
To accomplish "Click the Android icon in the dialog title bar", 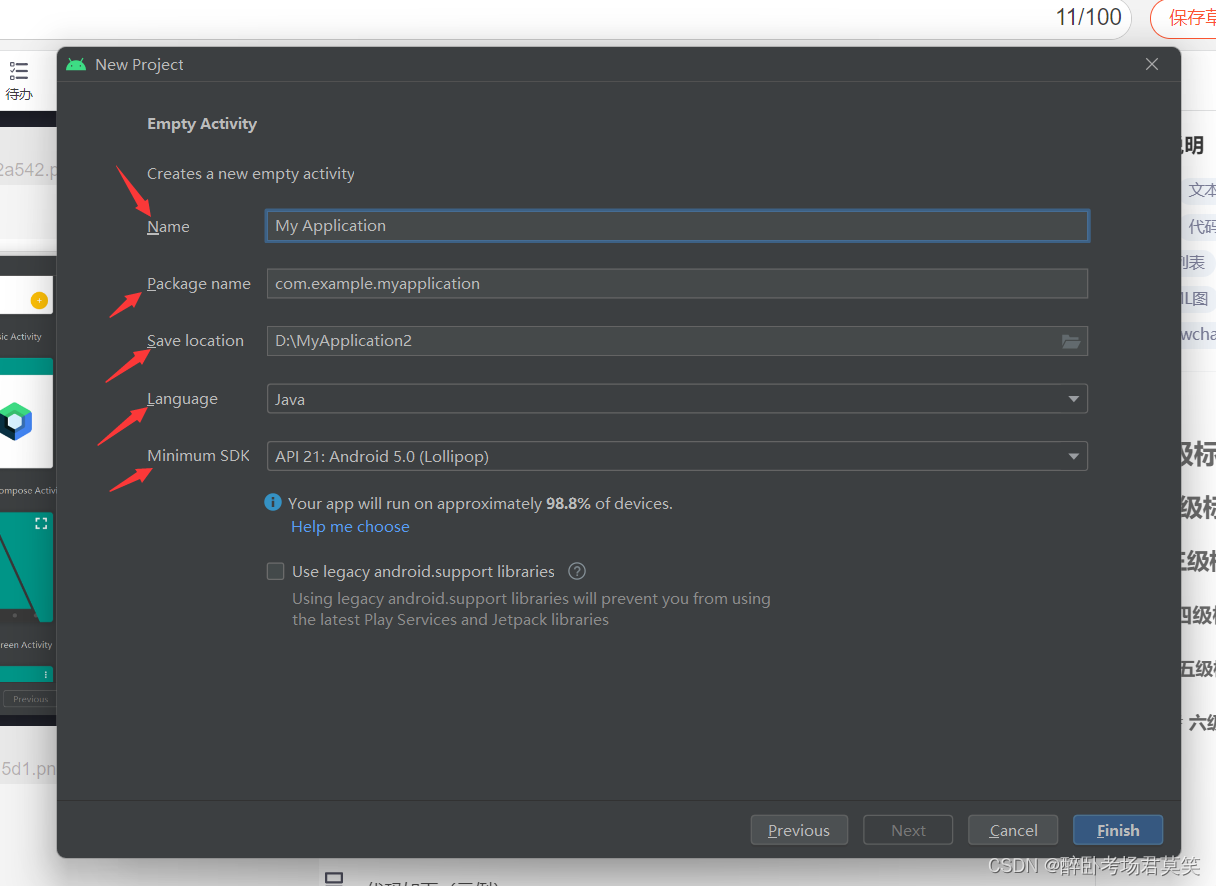I will tap(76, 64).
